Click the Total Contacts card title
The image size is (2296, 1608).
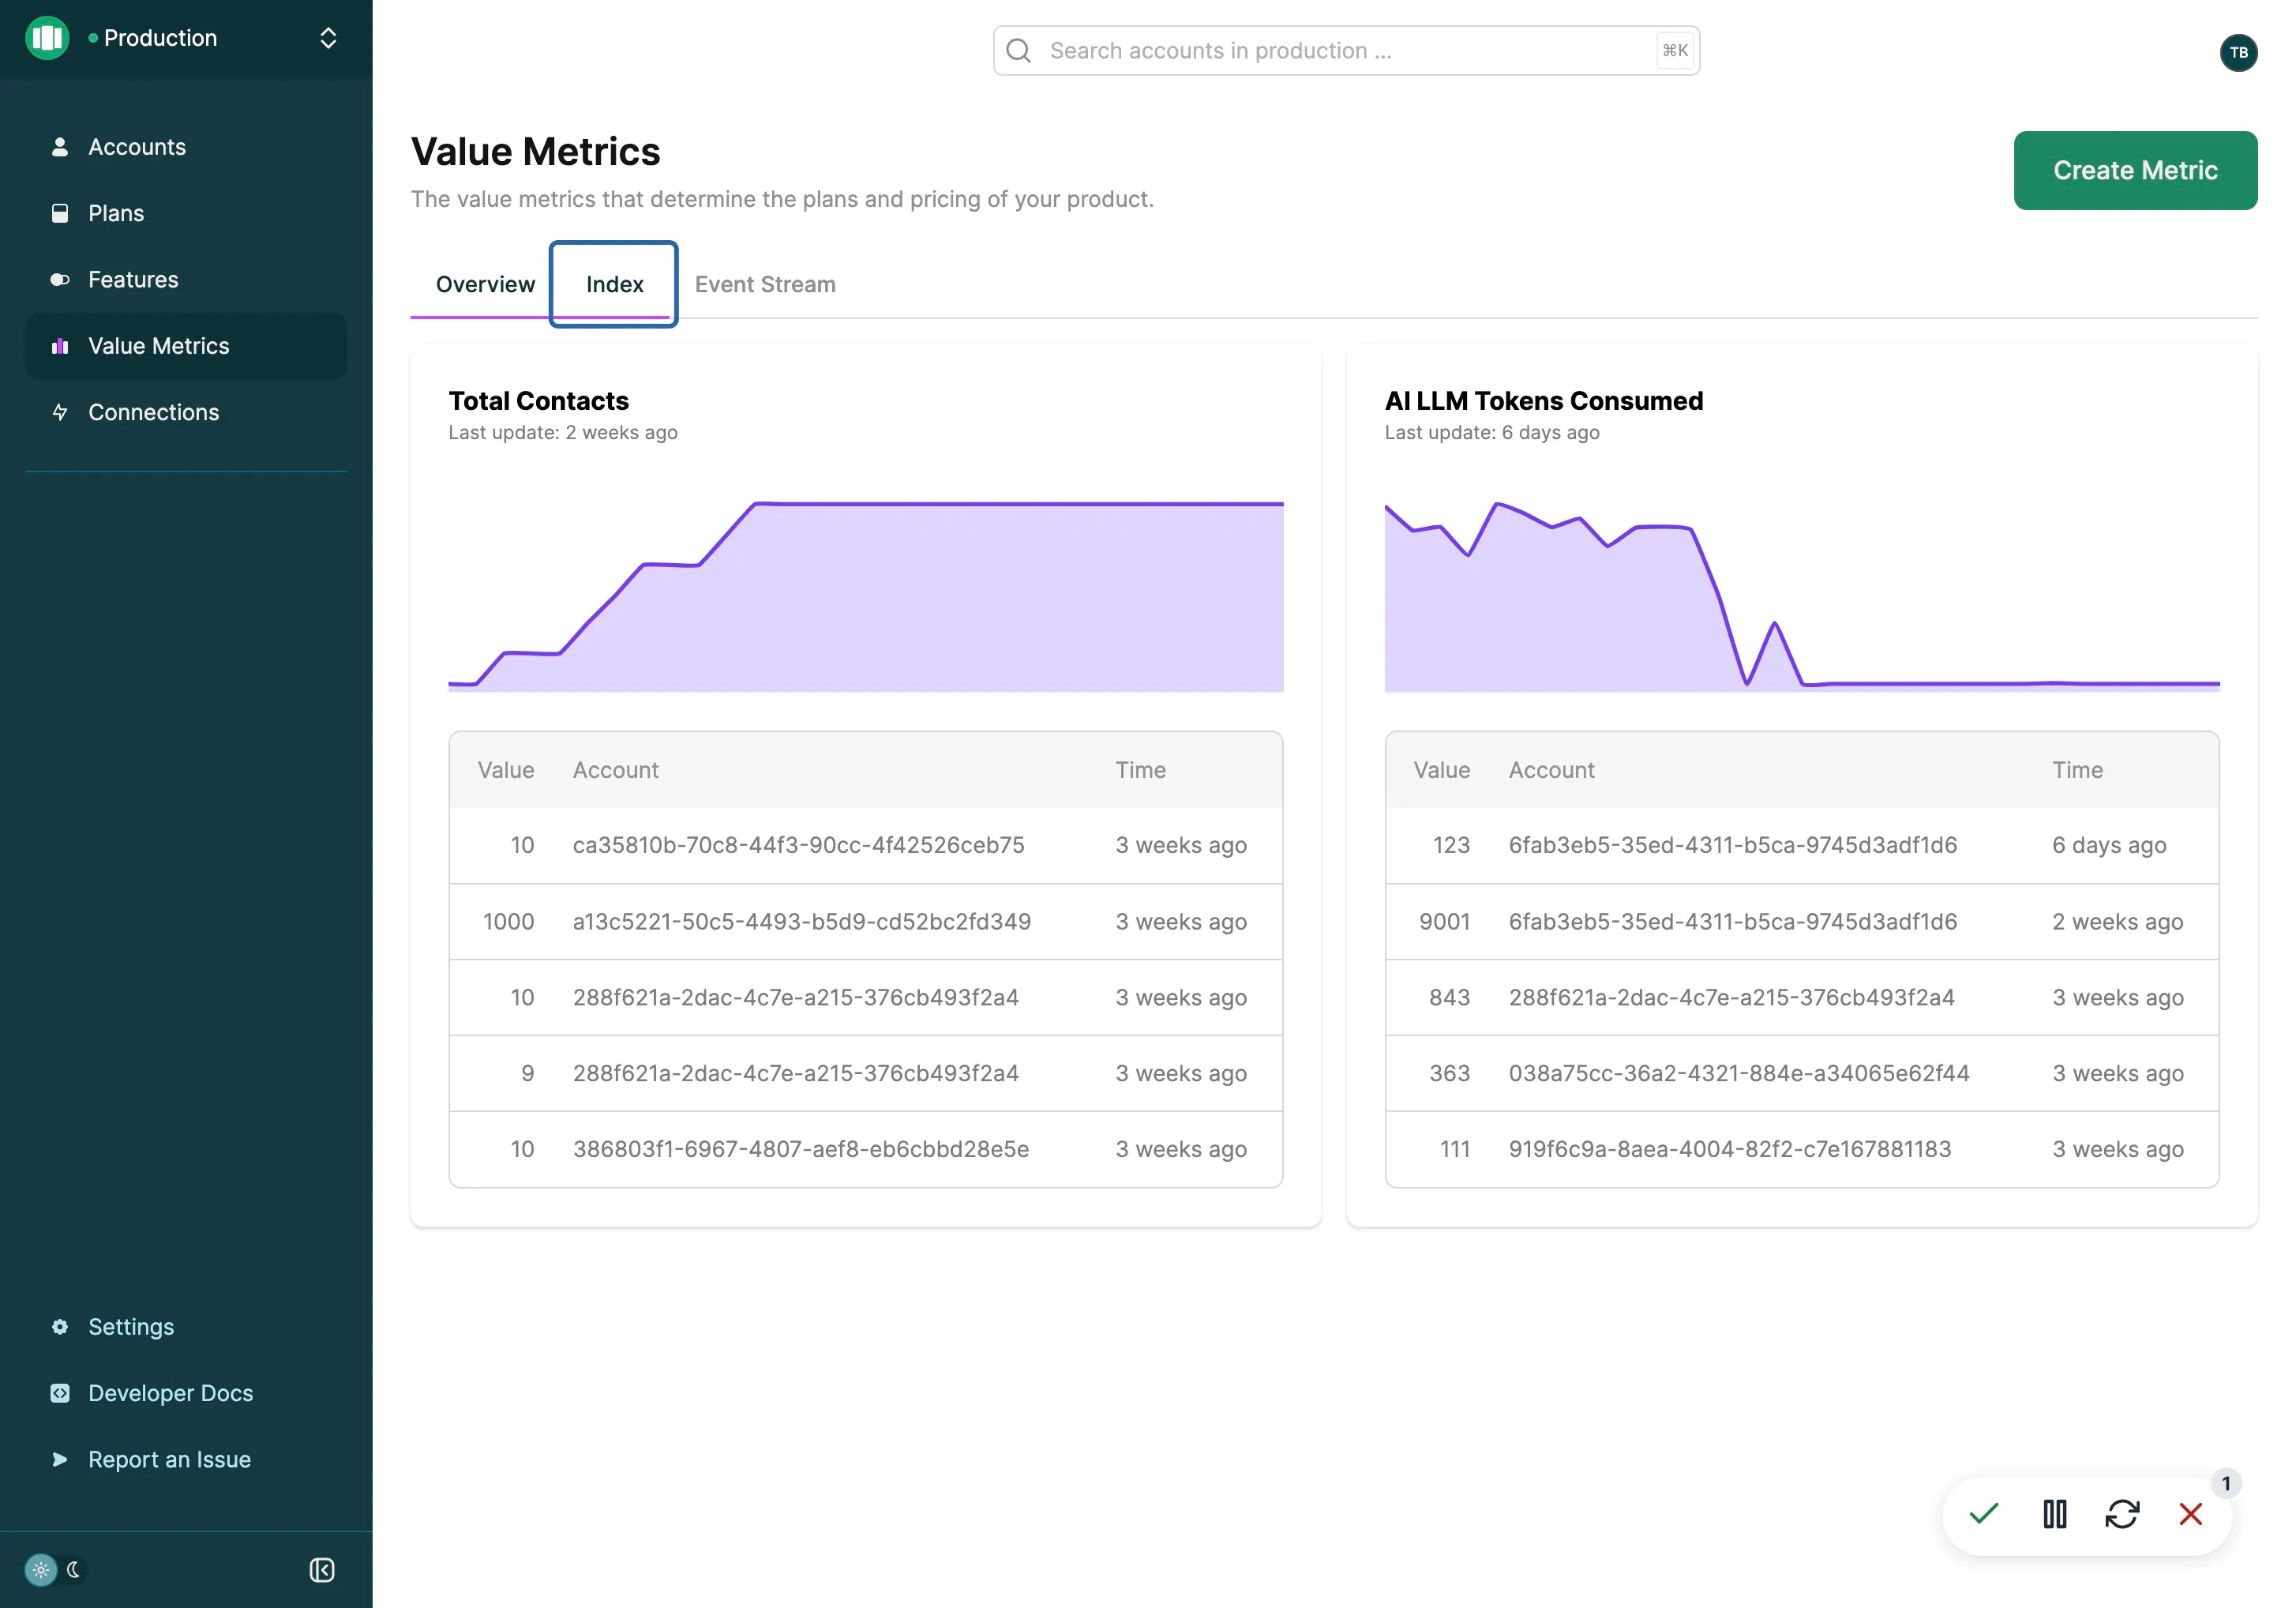click(x=538, y=400)
